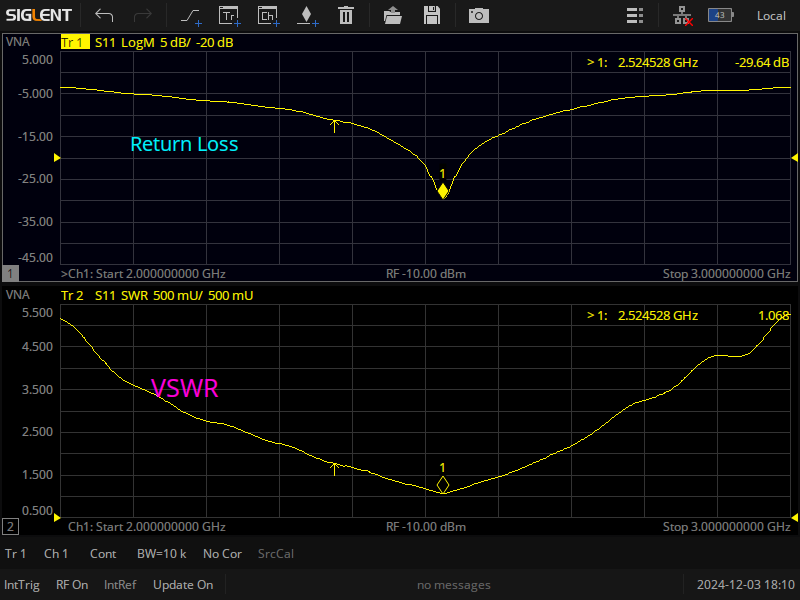Click the No Cor correction status

pyautogui.click(x=222, y=554)
